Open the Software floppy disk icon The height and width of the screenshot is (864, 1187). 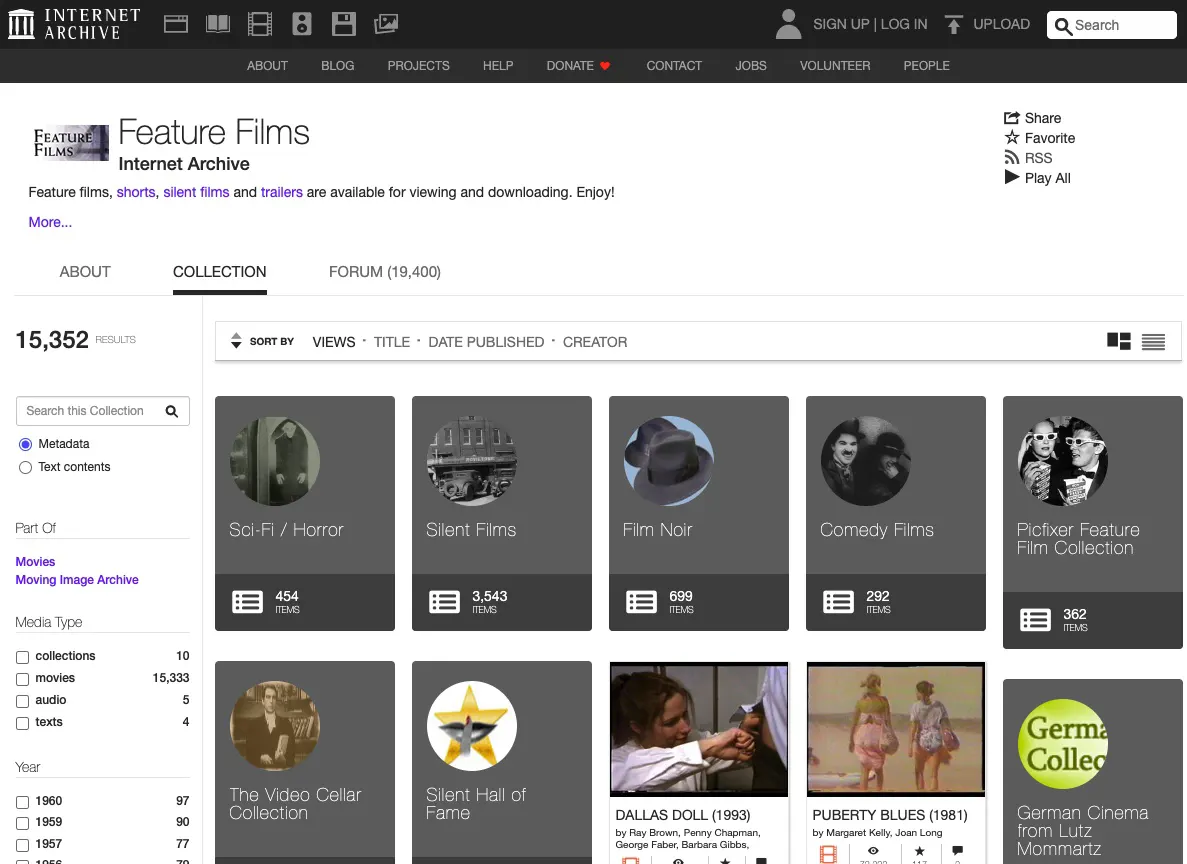coord(344,24)
